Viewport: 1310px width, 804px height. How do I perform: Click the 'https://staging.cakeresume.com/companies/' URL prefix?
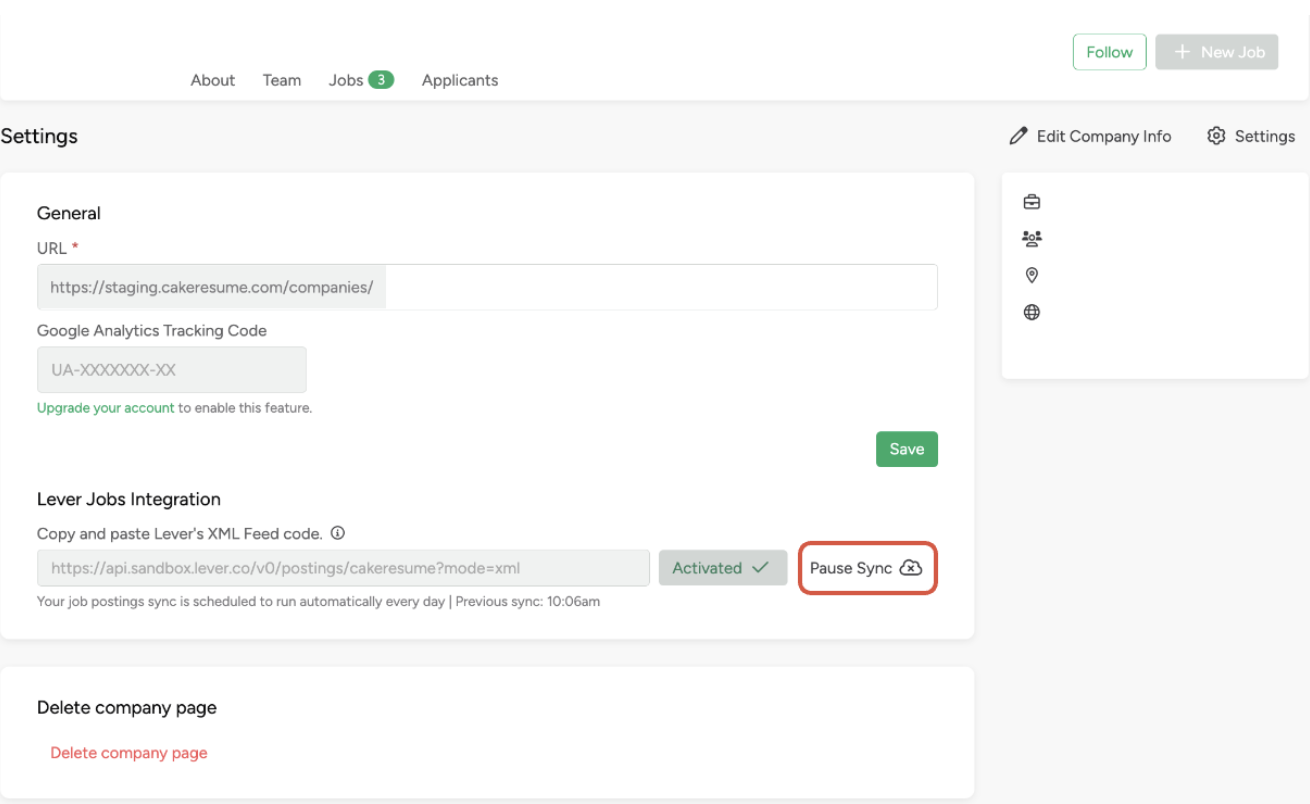(x=212, y=287)
